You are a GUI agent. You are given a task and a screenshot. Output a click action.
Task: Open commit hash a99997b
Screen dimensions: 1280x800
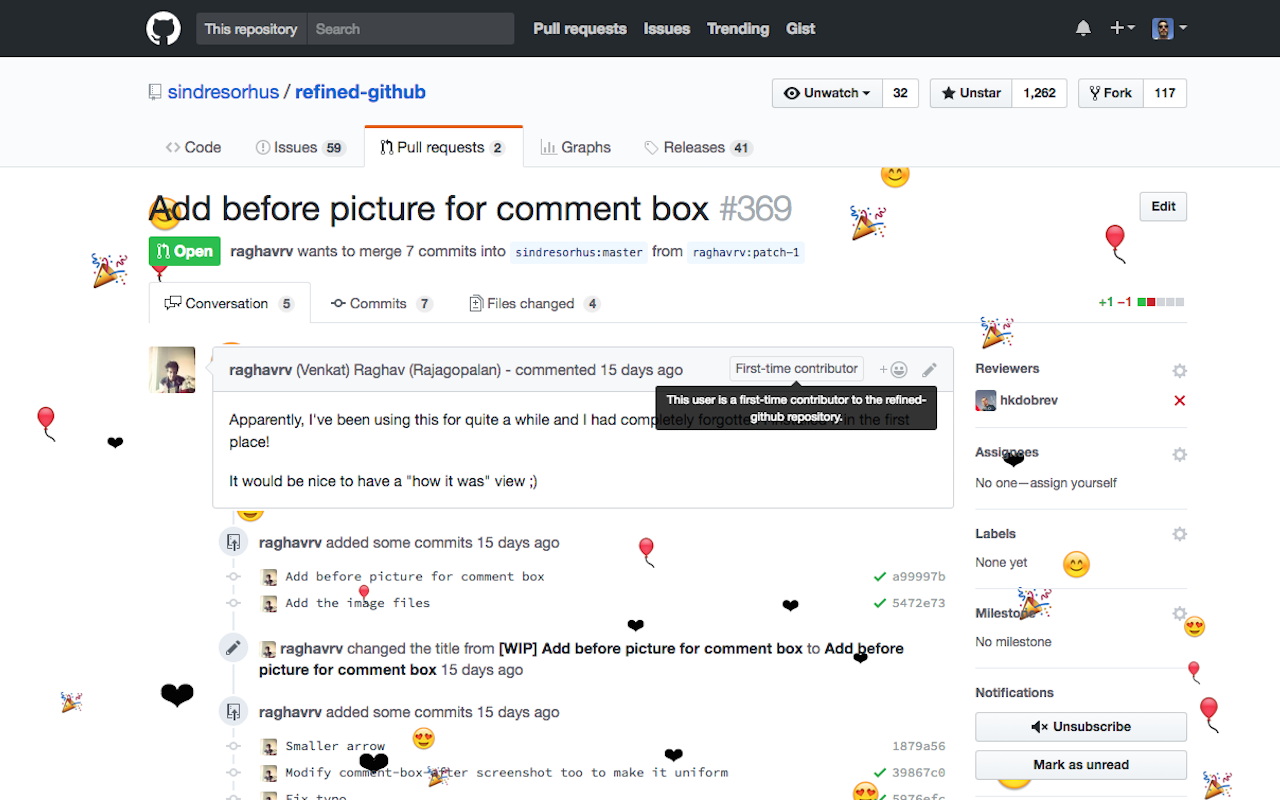coord(919,577)
